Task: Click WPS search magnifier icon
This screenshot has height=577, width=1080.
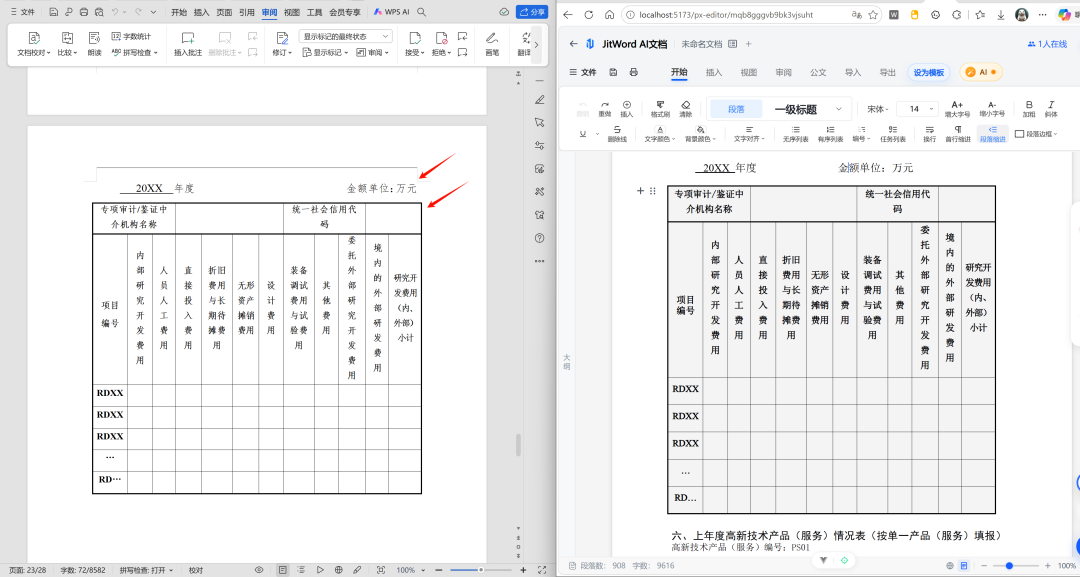Action: point(422,12)
